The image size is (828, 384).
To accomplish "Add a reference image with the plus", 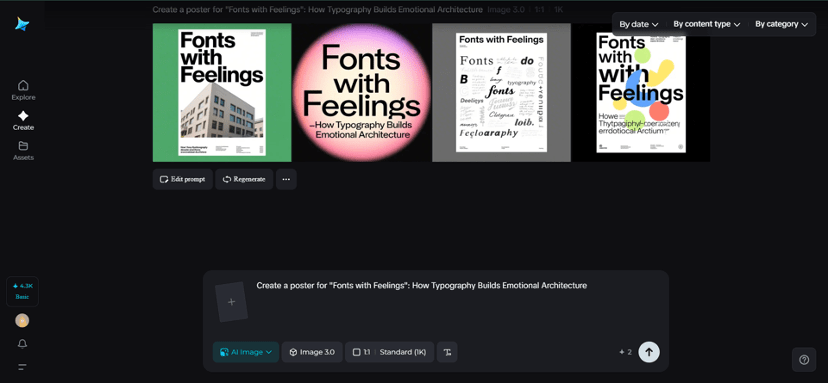I will pyautogui.click(x=231, y=302).
